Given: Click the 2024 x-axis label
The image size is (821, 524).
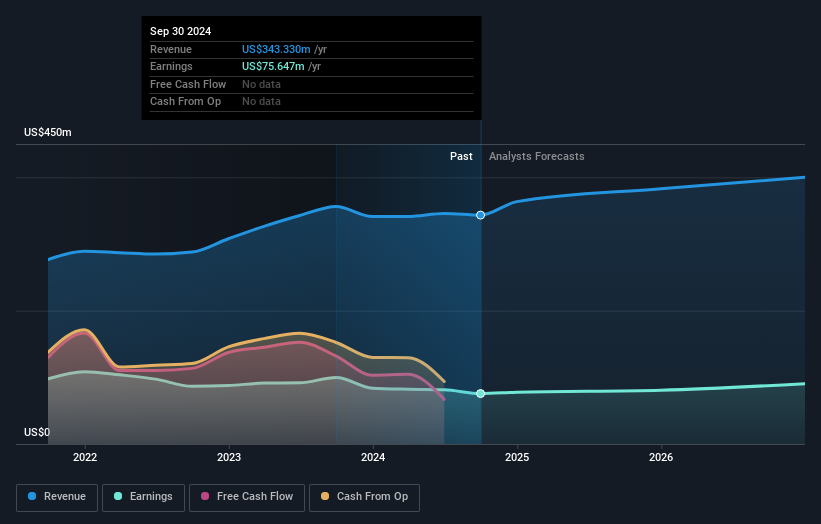Looking at the screenshot, I should pos(373,458).
